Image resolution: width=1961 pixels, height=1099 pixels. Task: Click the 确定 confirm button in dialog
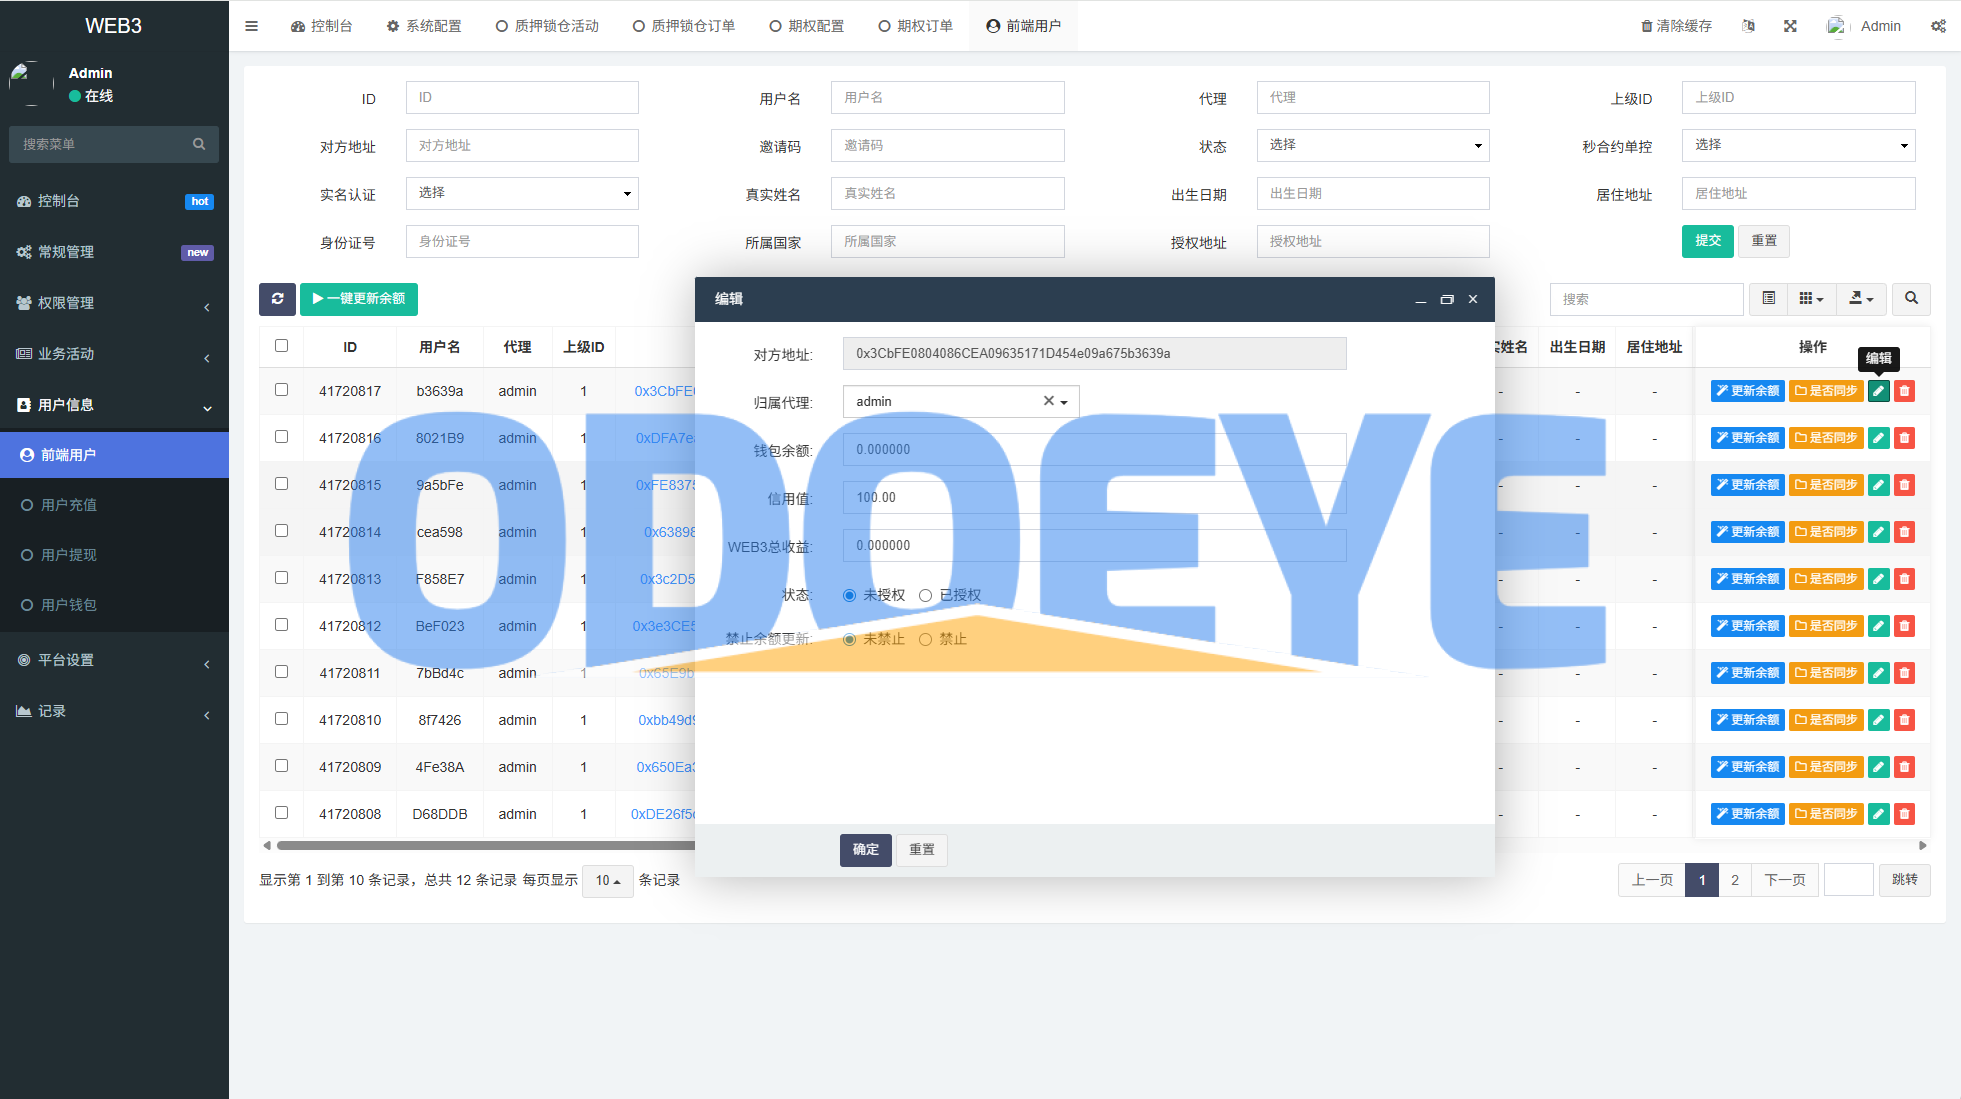click(865, 850)
